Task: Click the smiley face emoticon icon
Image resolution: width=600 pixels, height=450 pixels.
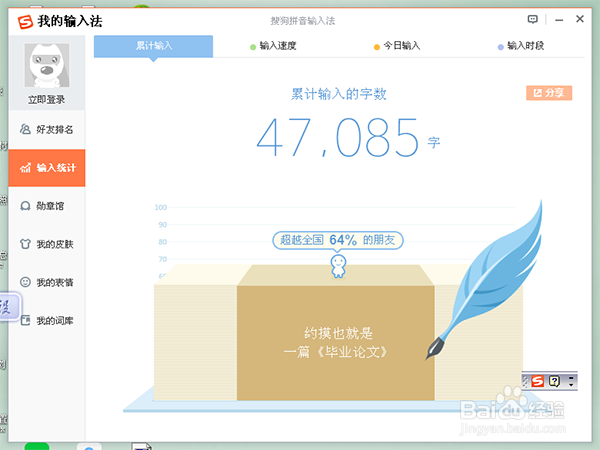Action: 25,282
